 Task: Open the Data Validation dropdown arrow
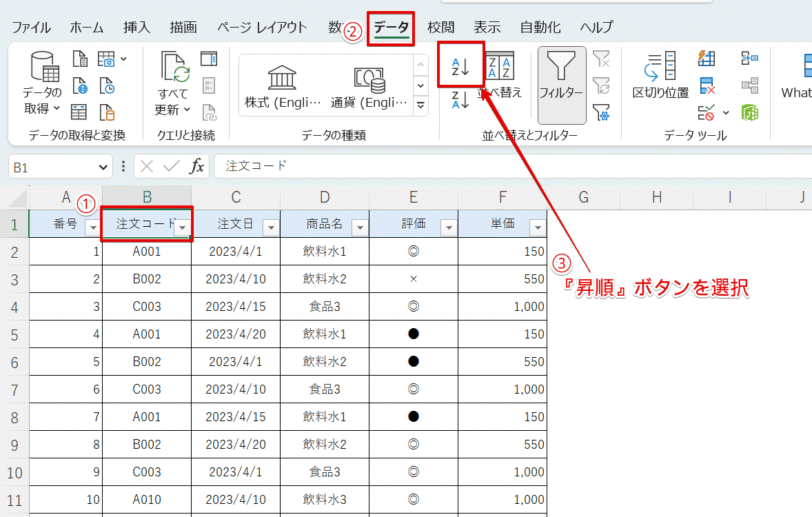point(726,112)
